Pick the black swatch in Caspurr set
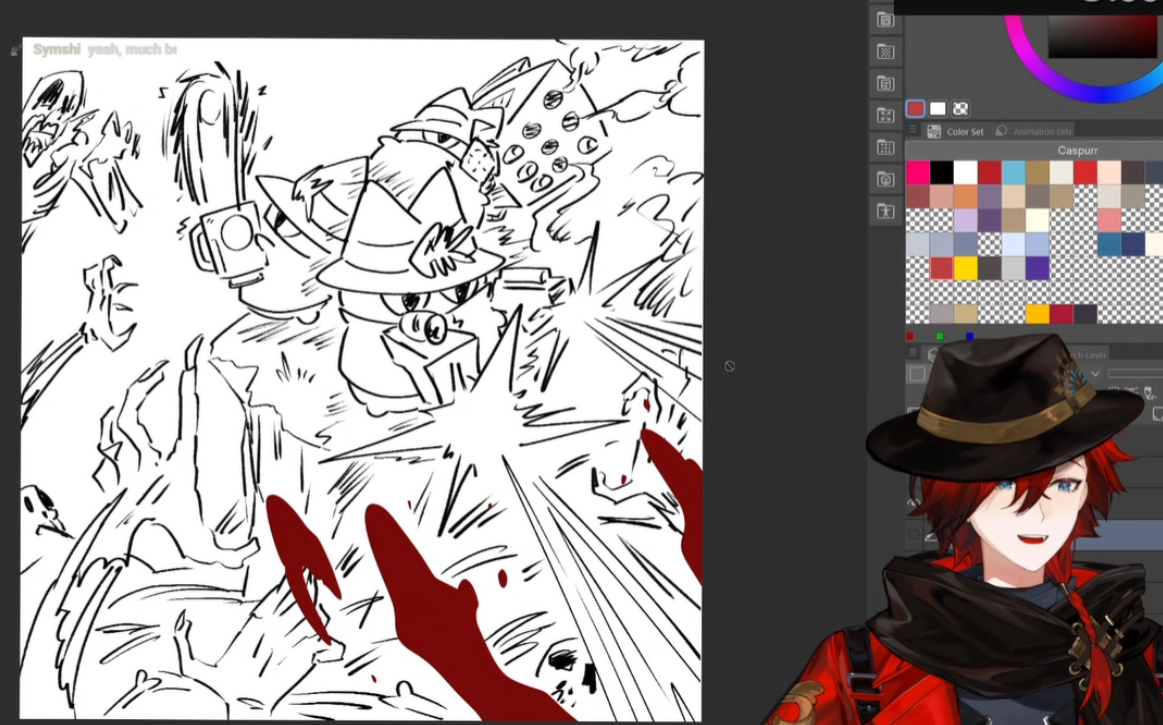Image resolution: width=1163 pixels, height=725 pixels. pyautogui.click(x=941, y=172)
